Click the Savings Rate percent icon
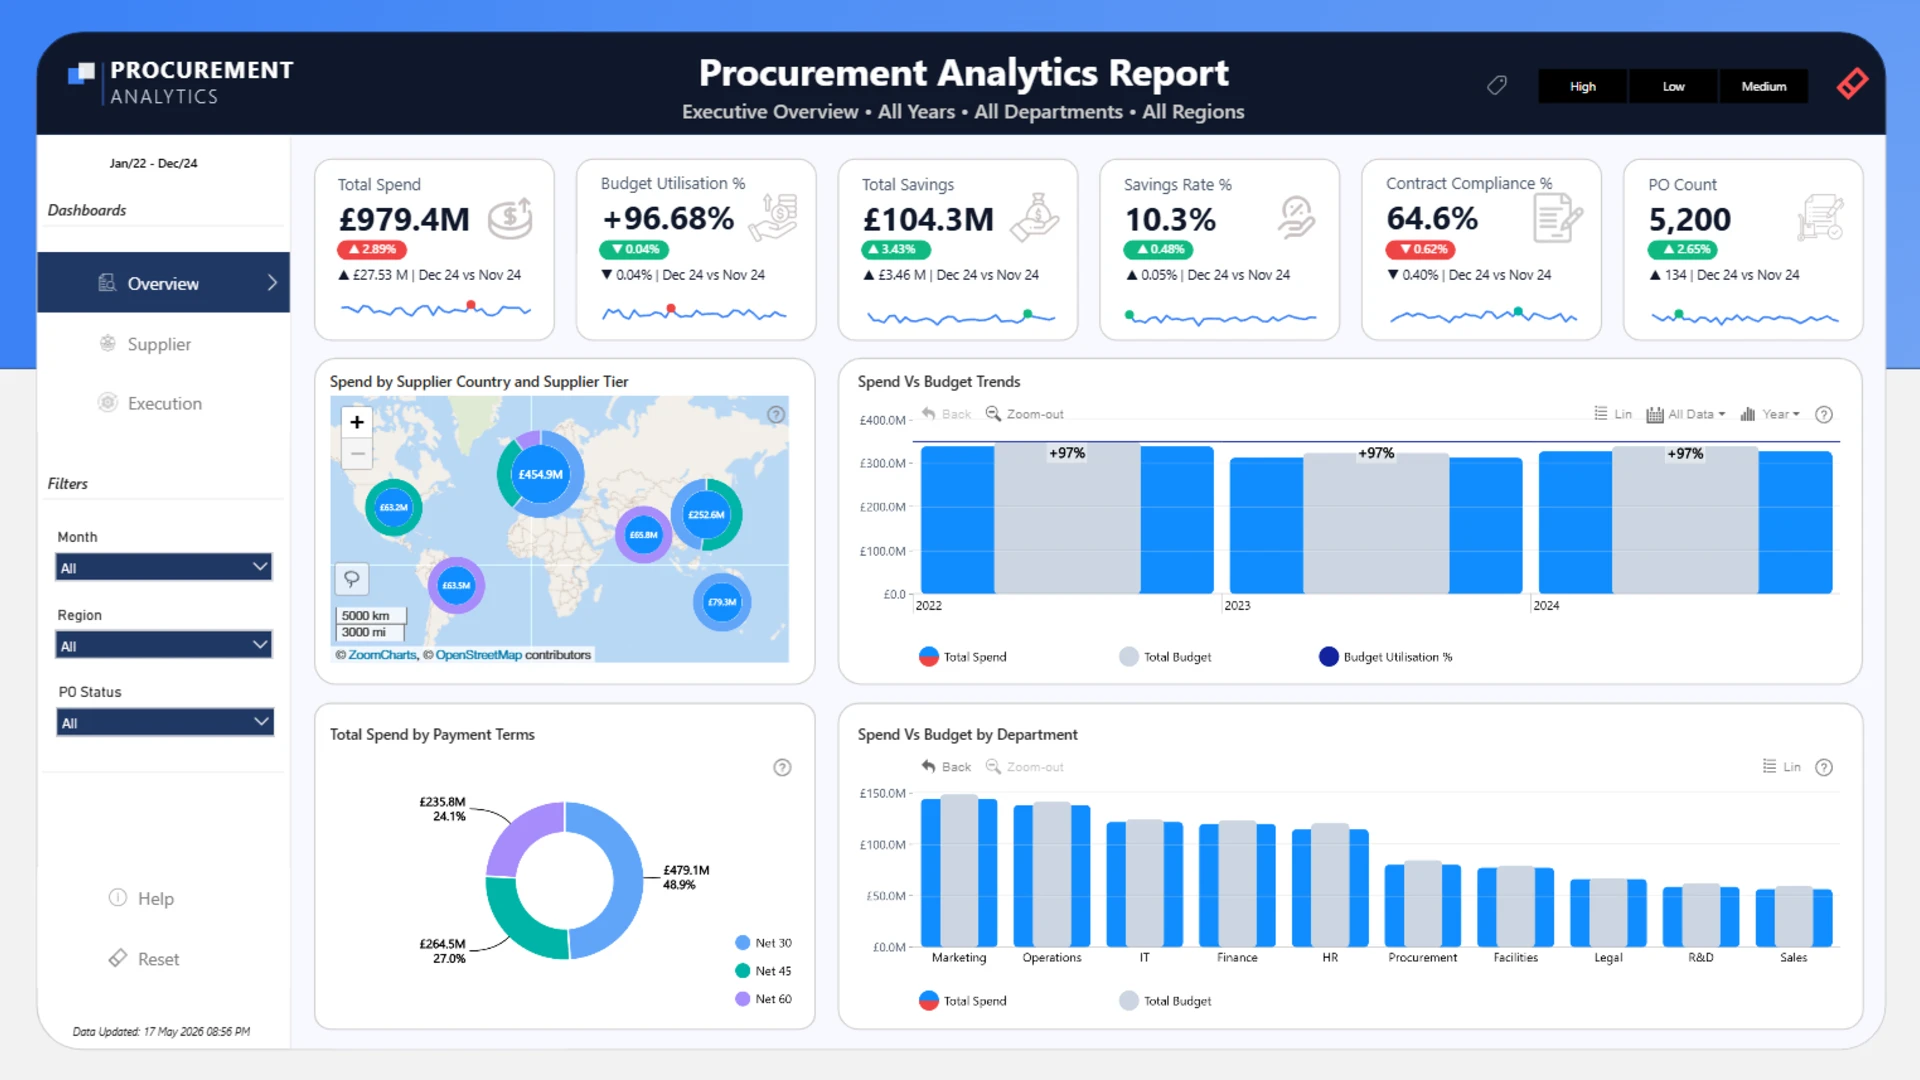Image resolution: width=1920 pixels, height=1080 pixels. click(x=1296, y=217)
